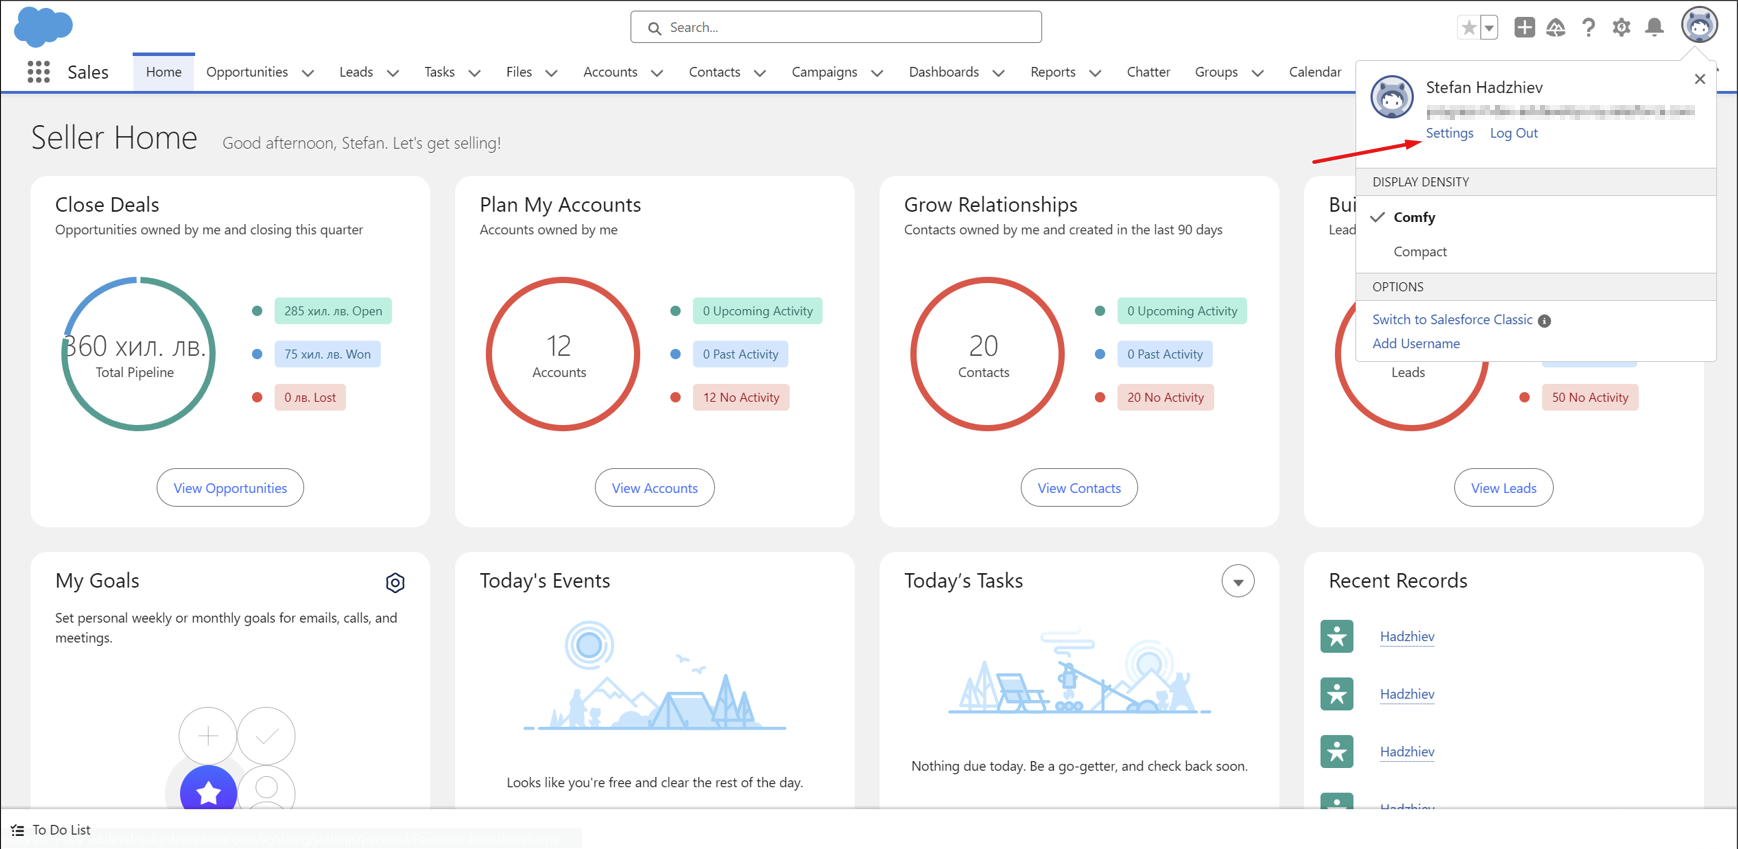Go to the Home tab
Image resolution: width=1738 pixels, height=849 pixels.
click(164, 72)
